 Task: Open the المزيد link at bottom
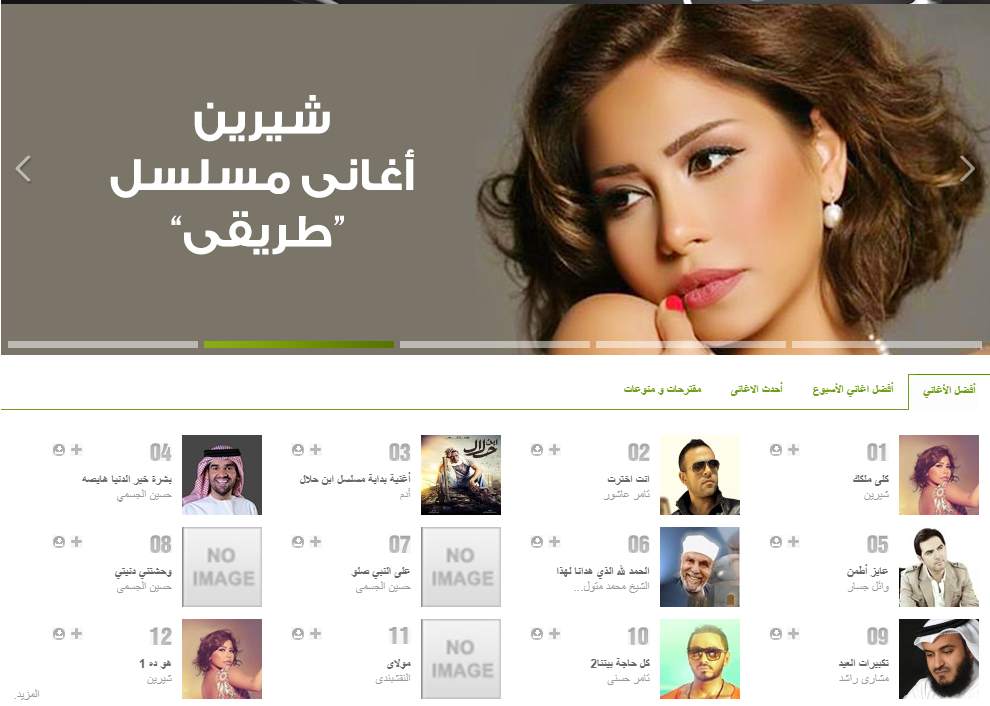(x=27, y=694)
